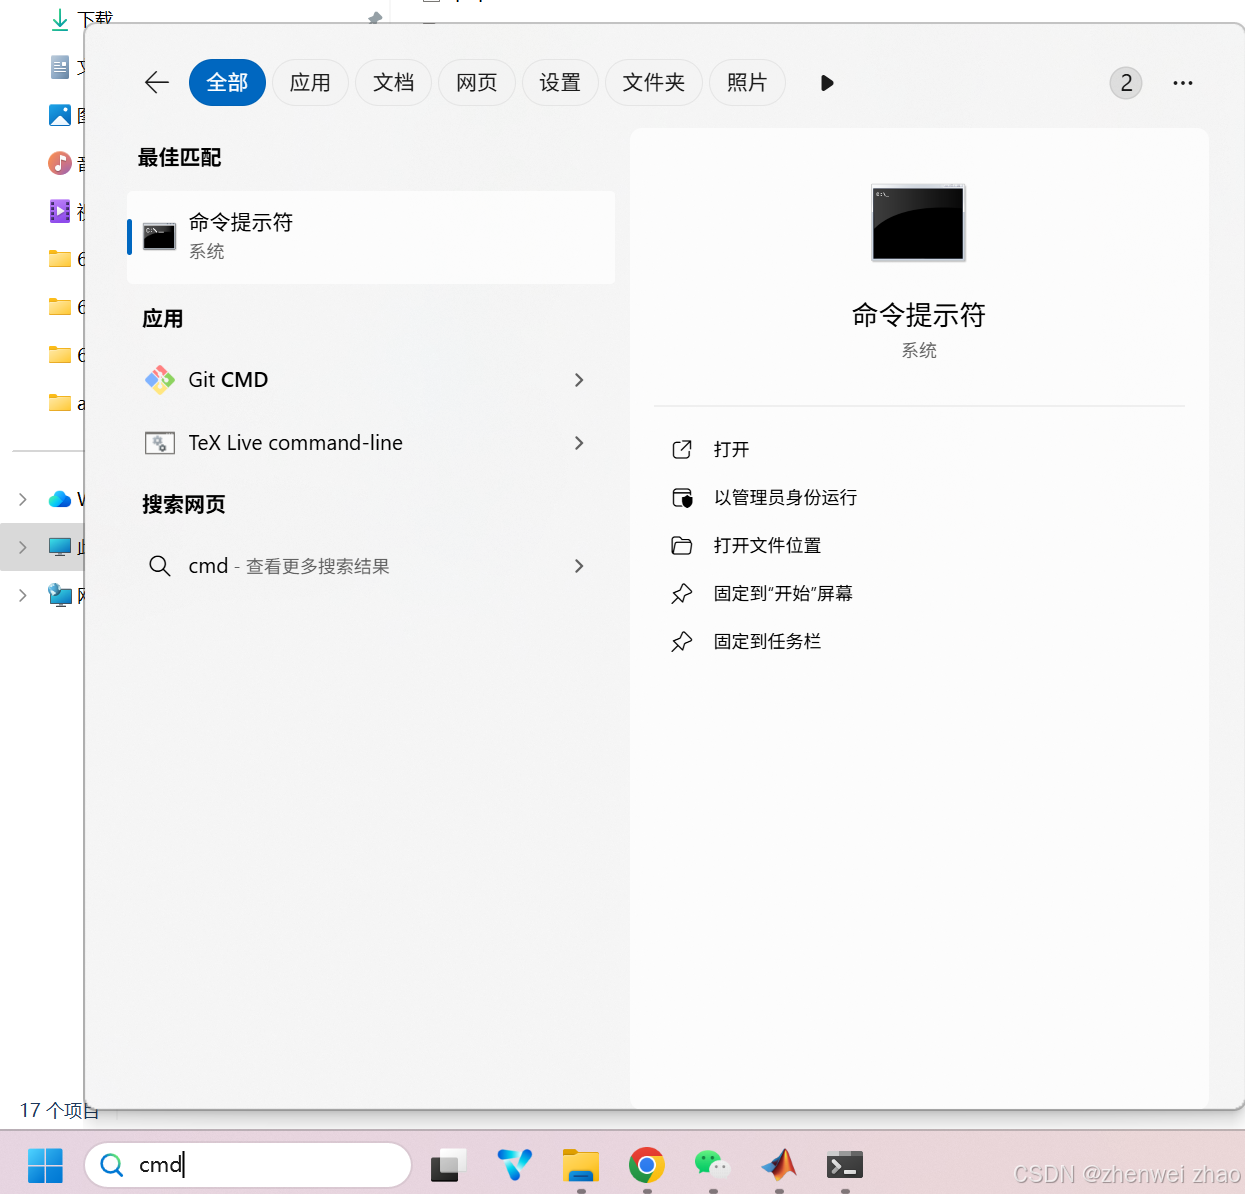Pin Command Prompt to the taskbar
Viewport: 1245px width, 1194px height.
768,641
